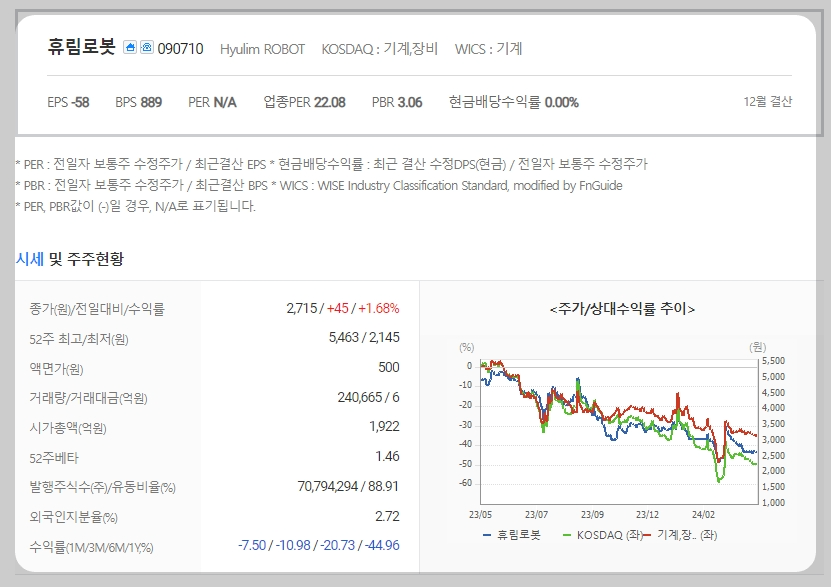Open the company homepage house icon
The height and width of the screenshot is (587, 831).
pos(130,47)
